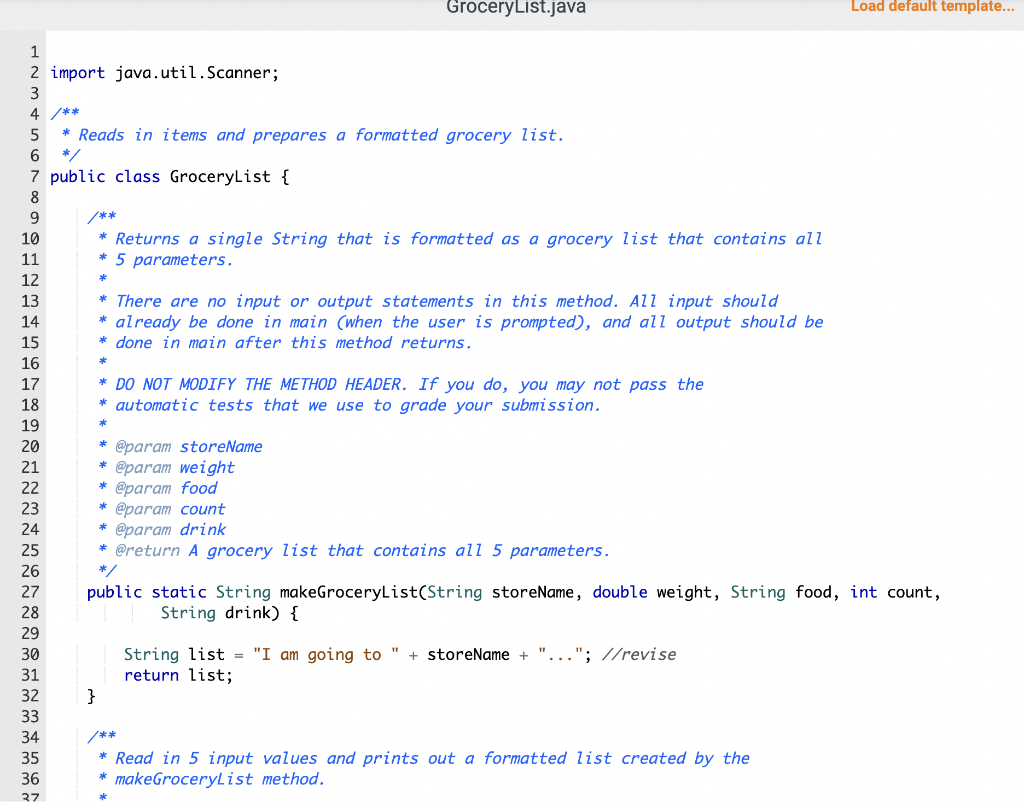Image resolution: width=1024 pixels, height=808 pixels.
Task: Click the return list statement
Action: [x=180, y=674]
